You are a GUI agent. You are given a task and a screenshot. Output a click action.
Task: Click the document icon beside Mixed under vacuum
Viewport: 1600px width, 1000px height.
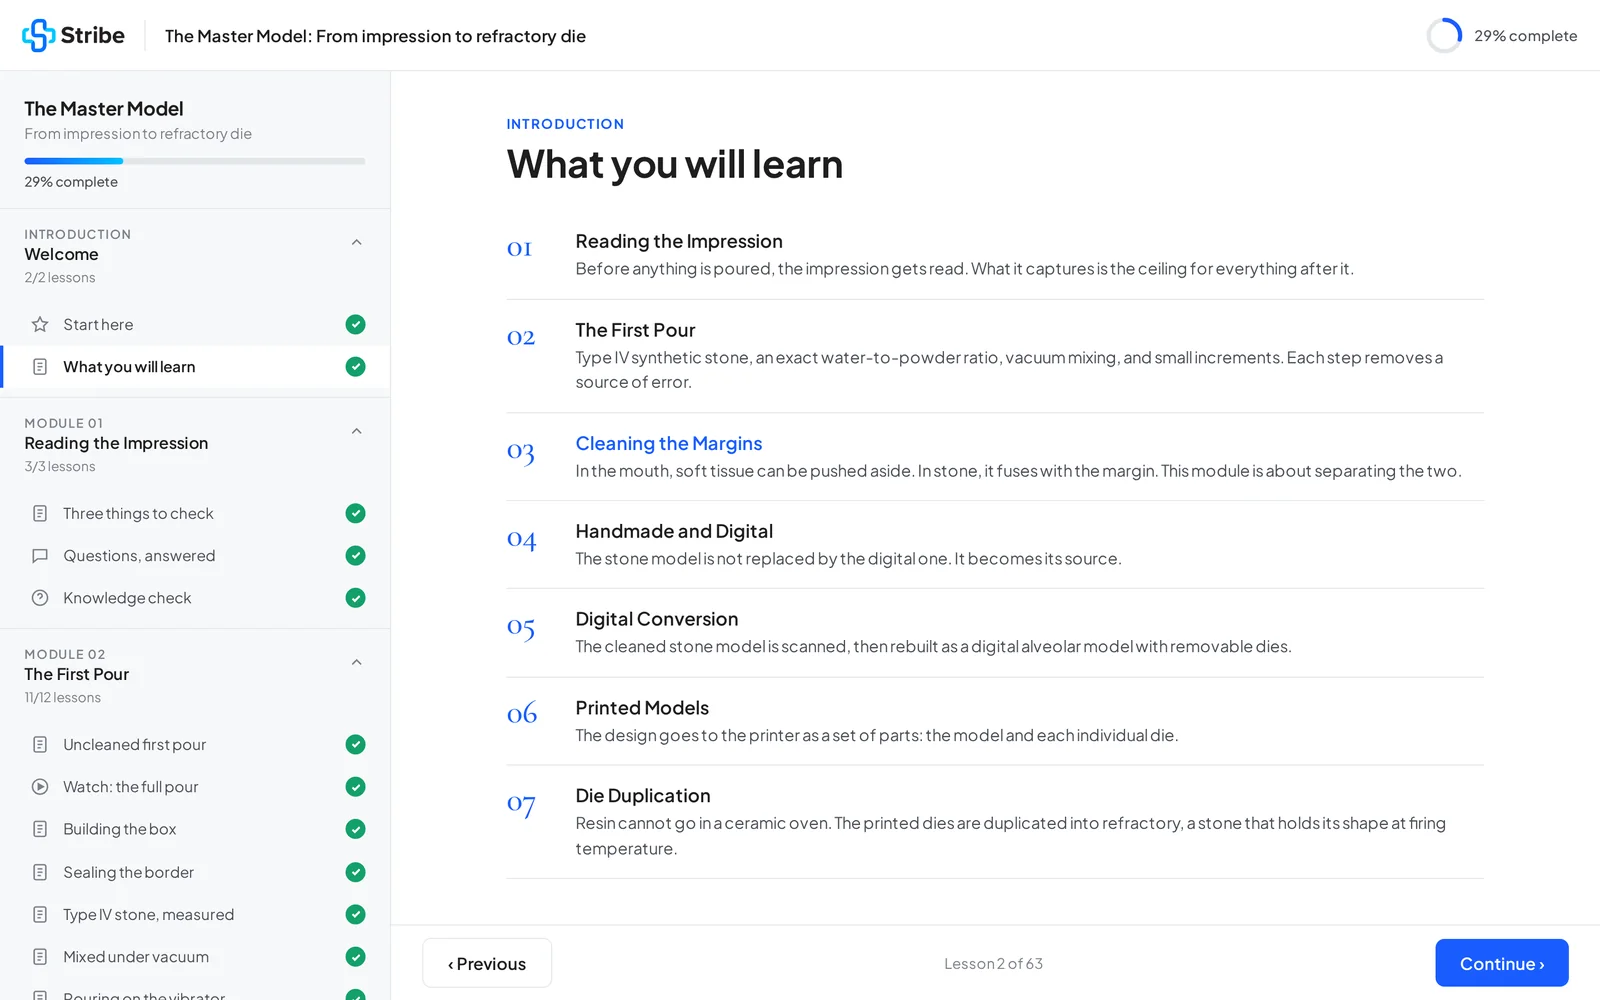40,957
